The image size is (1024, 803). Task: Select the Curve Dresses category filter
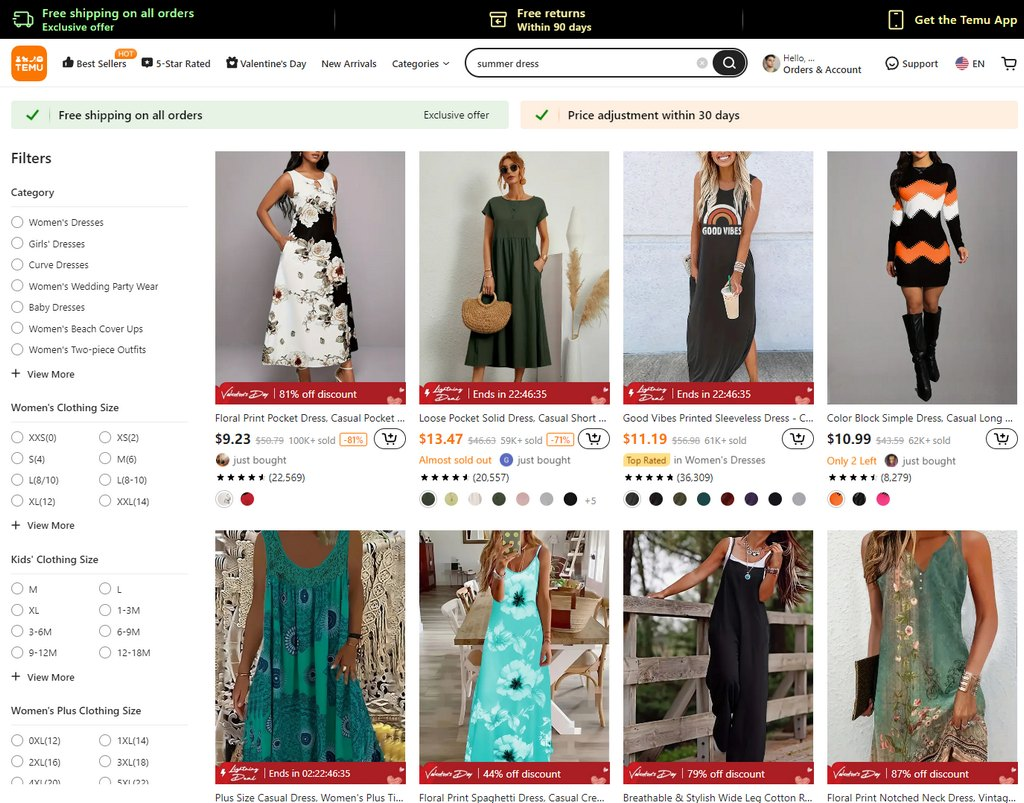click(x=17, y=265)
